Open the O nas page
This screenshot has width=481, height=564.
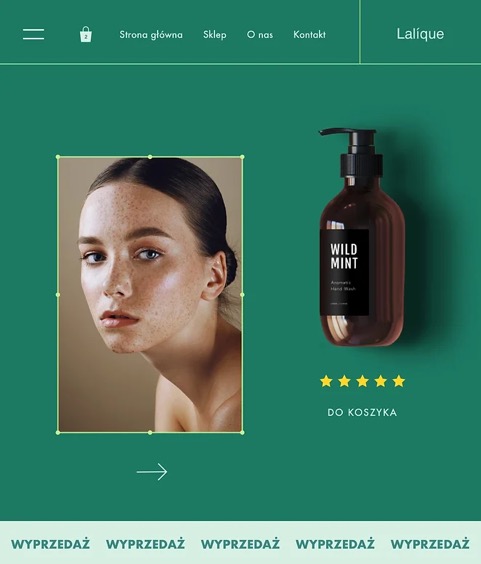[x=260, y=35]
